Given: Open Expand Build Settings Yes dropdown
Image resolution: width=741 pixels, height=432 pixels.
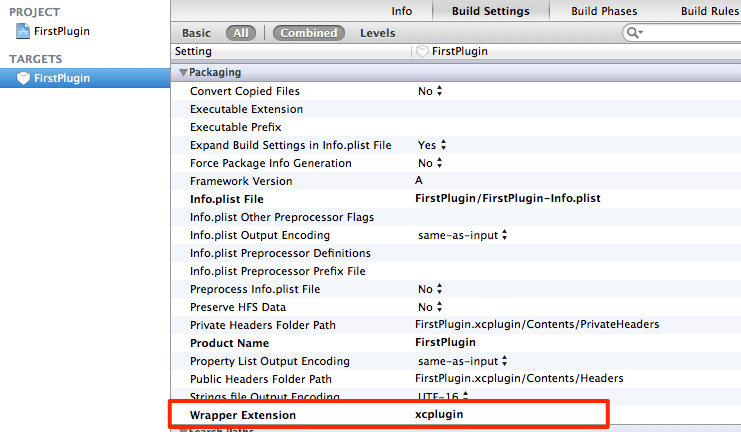Looking at the screenshot, I should (x=432, y=145).
